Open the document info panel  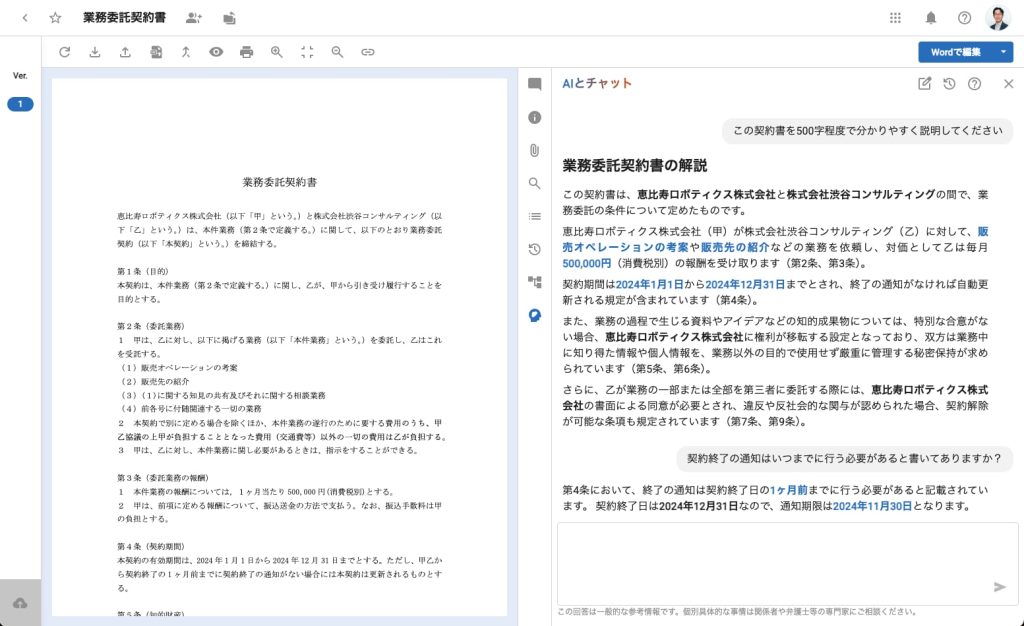(x=534, y=117)
